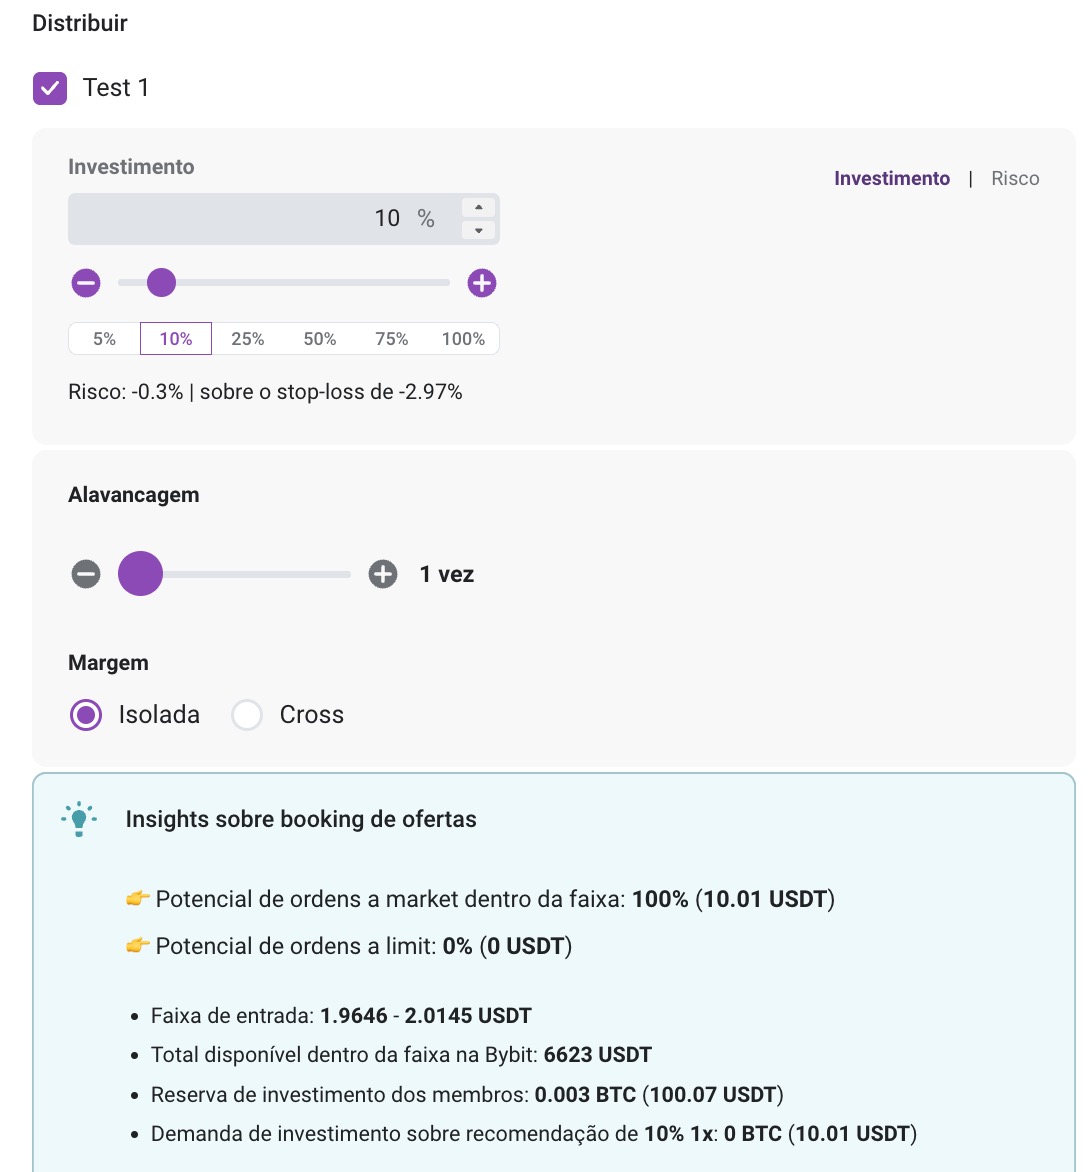Switch to the Investimento tab
Image resolution: width=1088 pixels, height=1172 pixels.
pyautogui.click(x=891, y=179)
